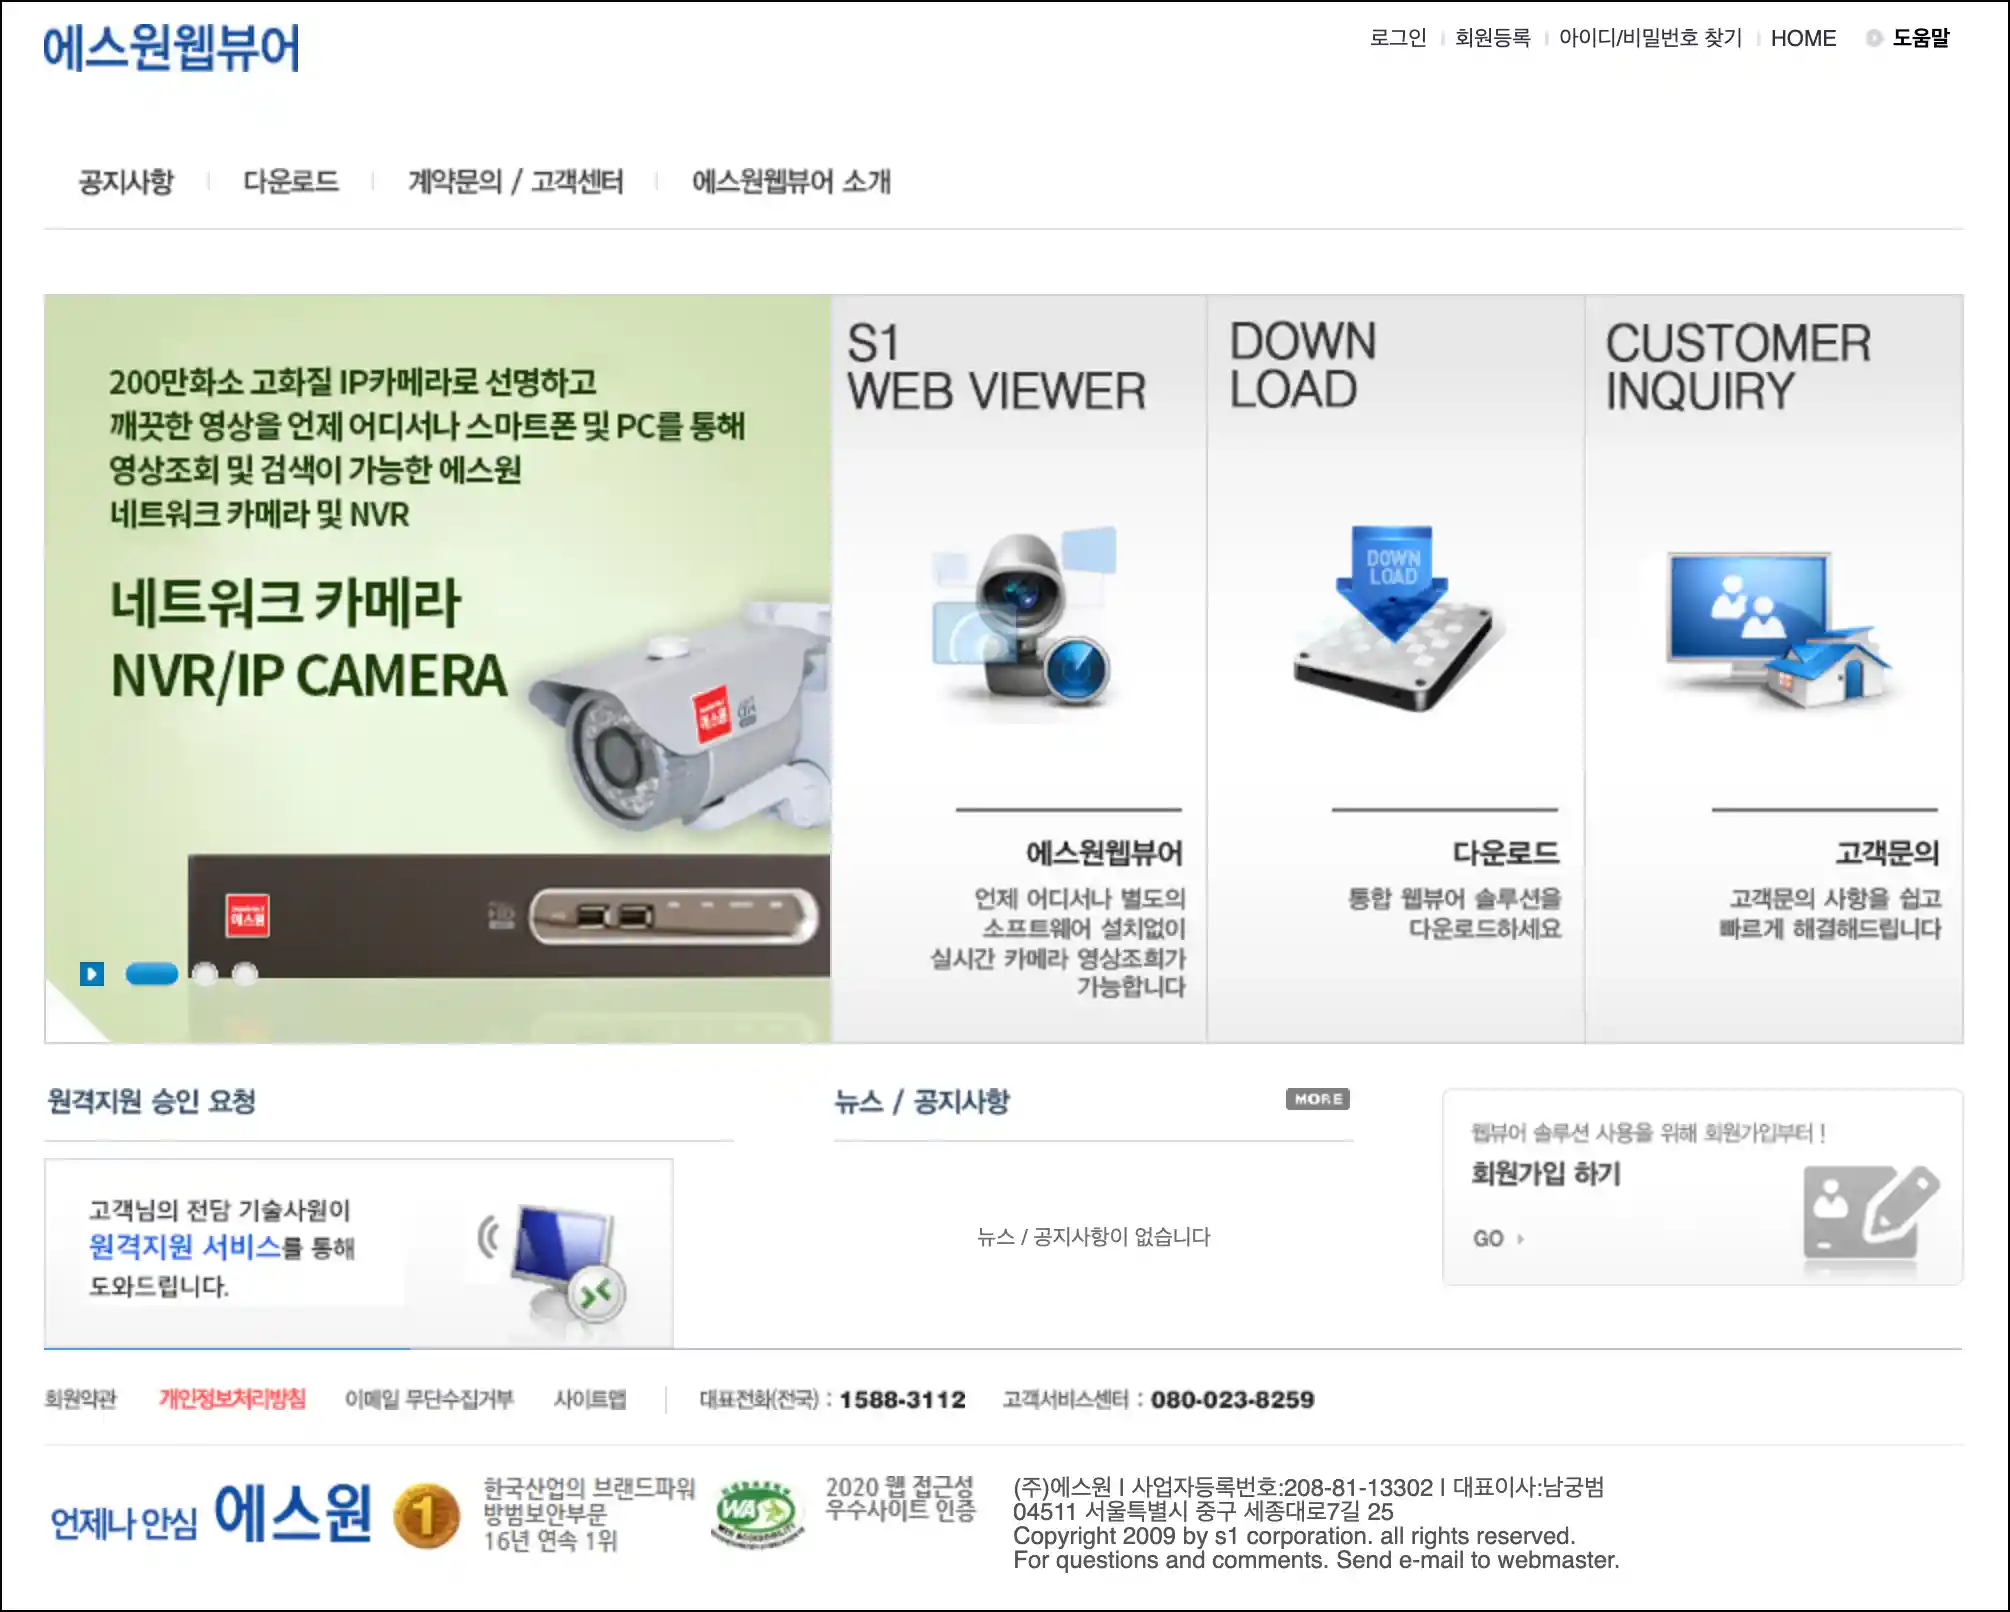Click the MORE button for news

pos(1318,1099)
